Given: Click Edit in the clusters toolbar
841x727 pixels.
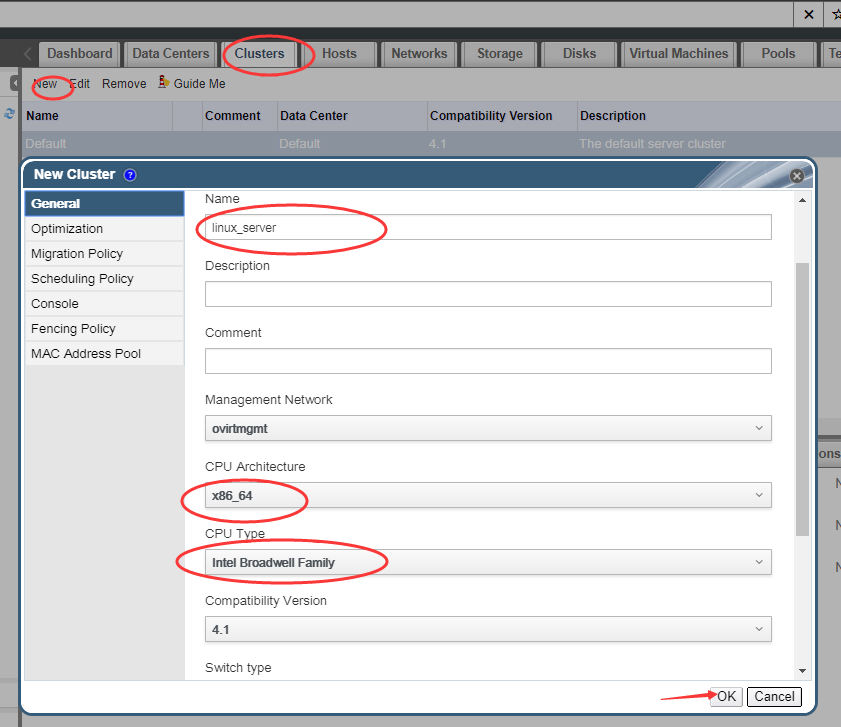Looking at the screenshot, I should (x=80, y=84).
